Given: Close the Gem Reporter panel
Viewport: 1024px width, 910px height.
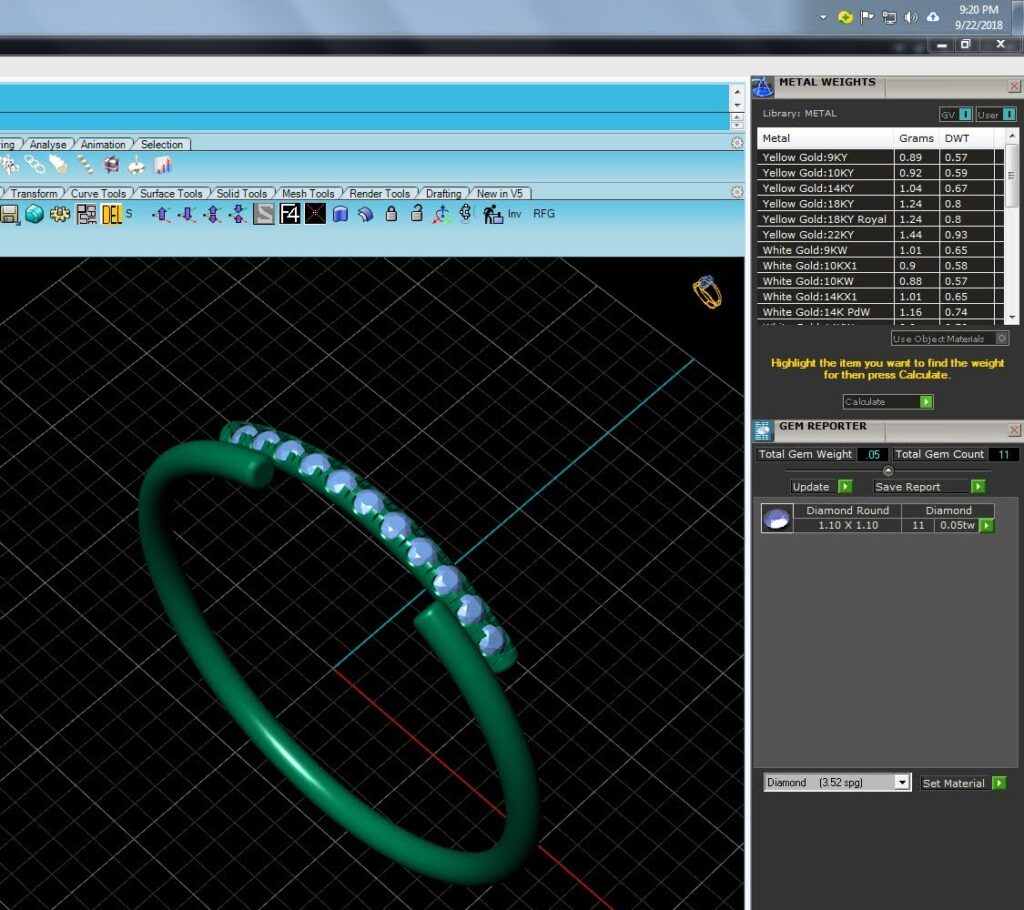Looking at the screenshot, I should click(x=1014, y=430).
